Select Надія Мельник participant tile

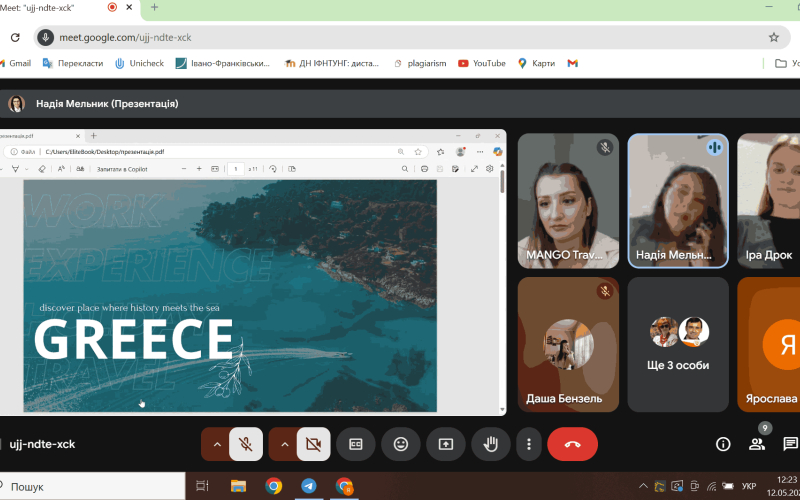(x=678, y=201)
